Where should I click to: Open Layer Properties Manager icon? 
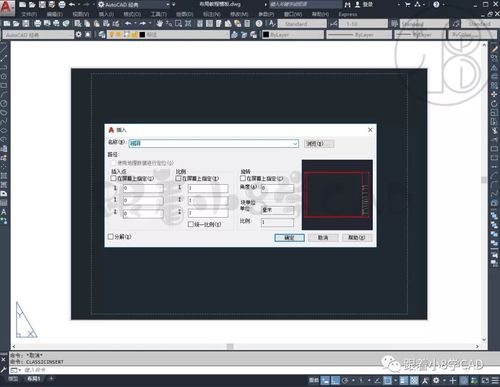point(102,34)
